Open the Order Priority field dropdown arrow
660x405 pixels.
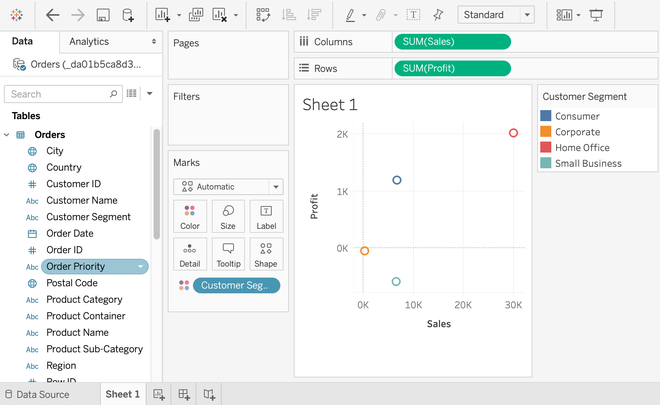pyautogui.click(x=141, y=266)
